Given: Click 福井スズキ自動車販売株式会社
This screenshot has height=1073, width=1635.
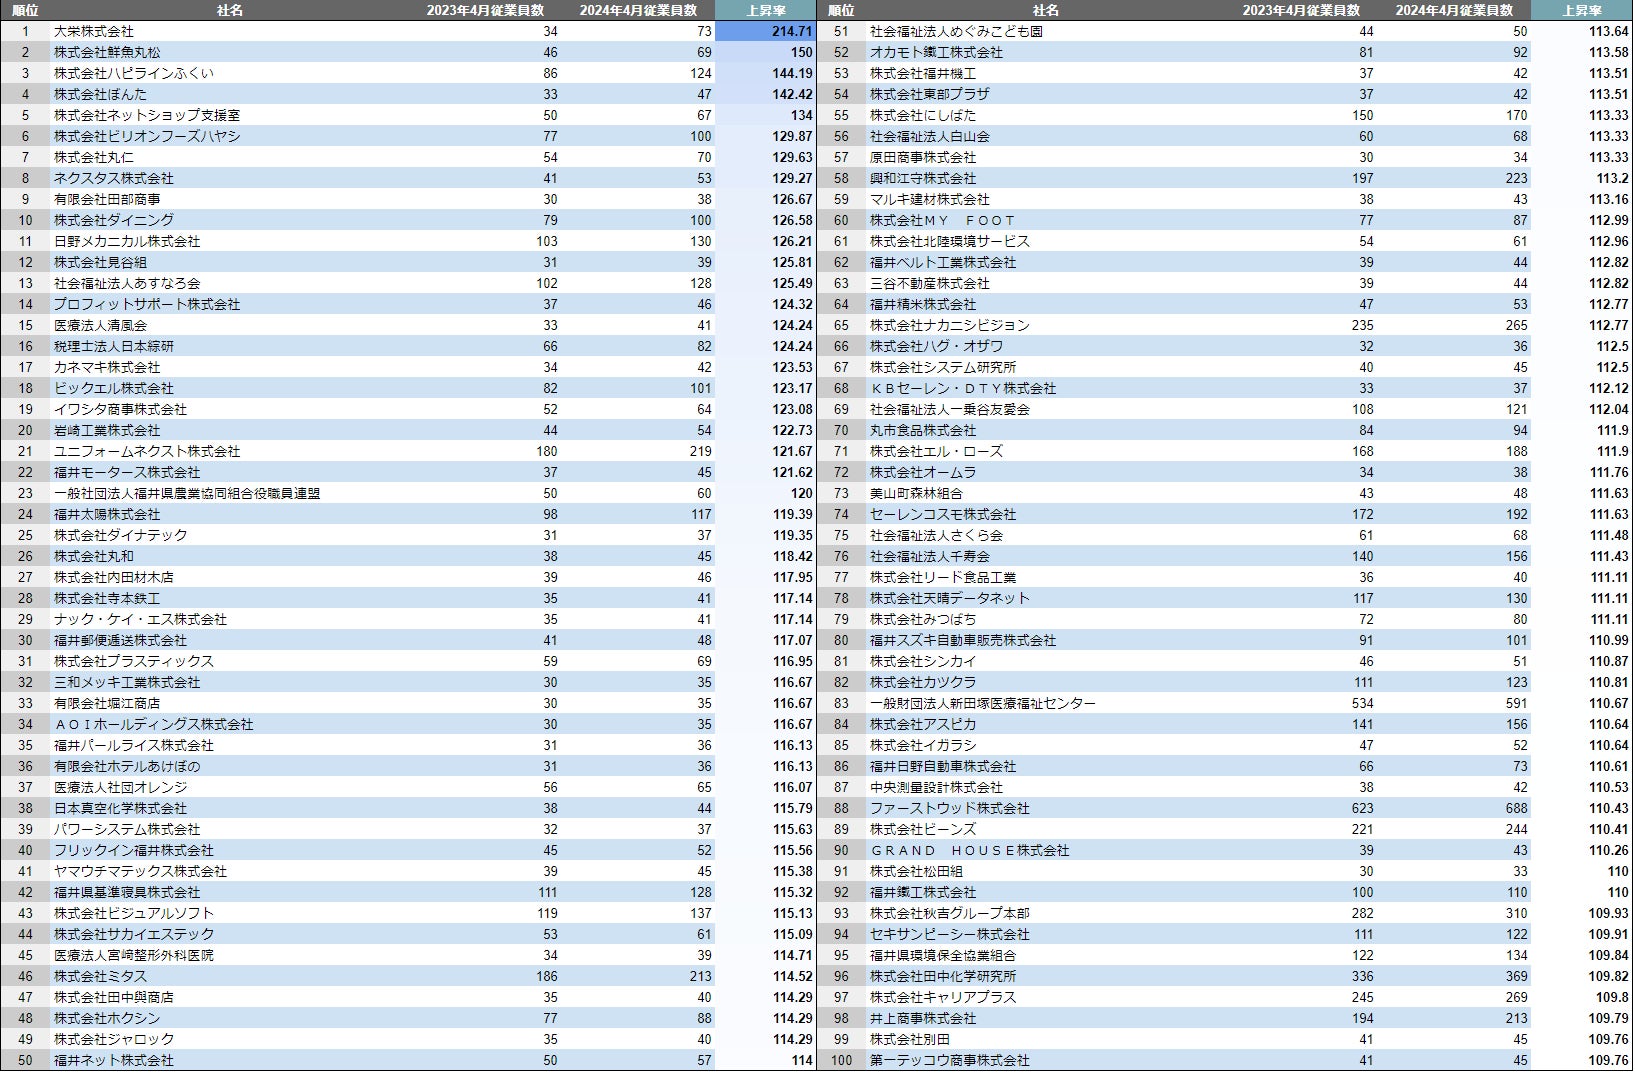Looking at the screenshot, I should coord(963,640).
